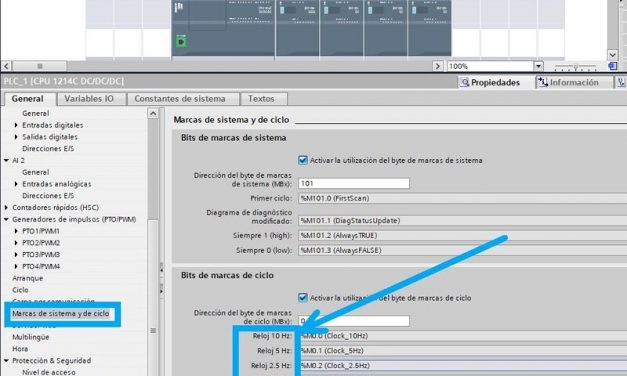Viewport: 627px width, 376px height.
Task: Edit clock memory byte address field
Action: 354,321
